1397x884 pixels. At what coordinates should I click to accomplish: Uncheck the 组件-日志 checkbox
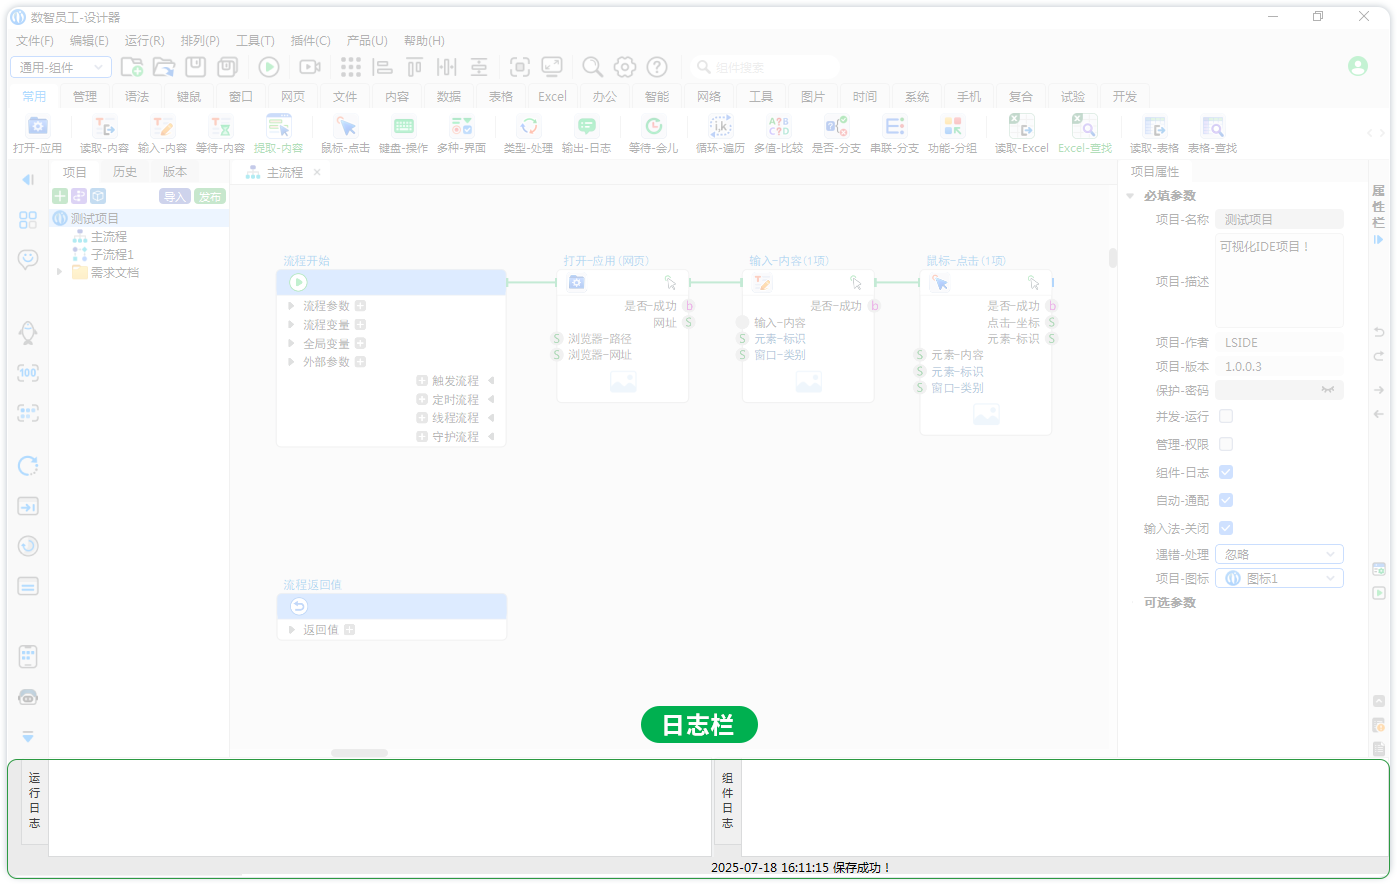pyautogui.click(x=1226, y=472)
